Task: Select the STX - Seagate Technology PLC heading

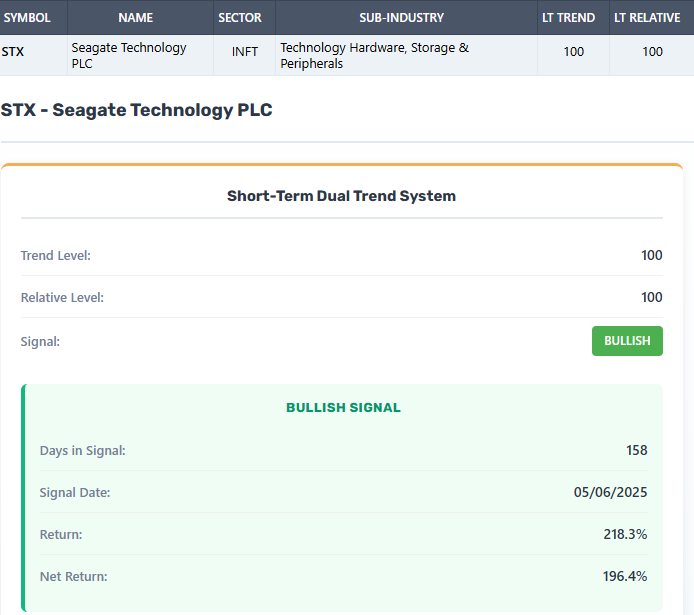Action: coord(137,110)
